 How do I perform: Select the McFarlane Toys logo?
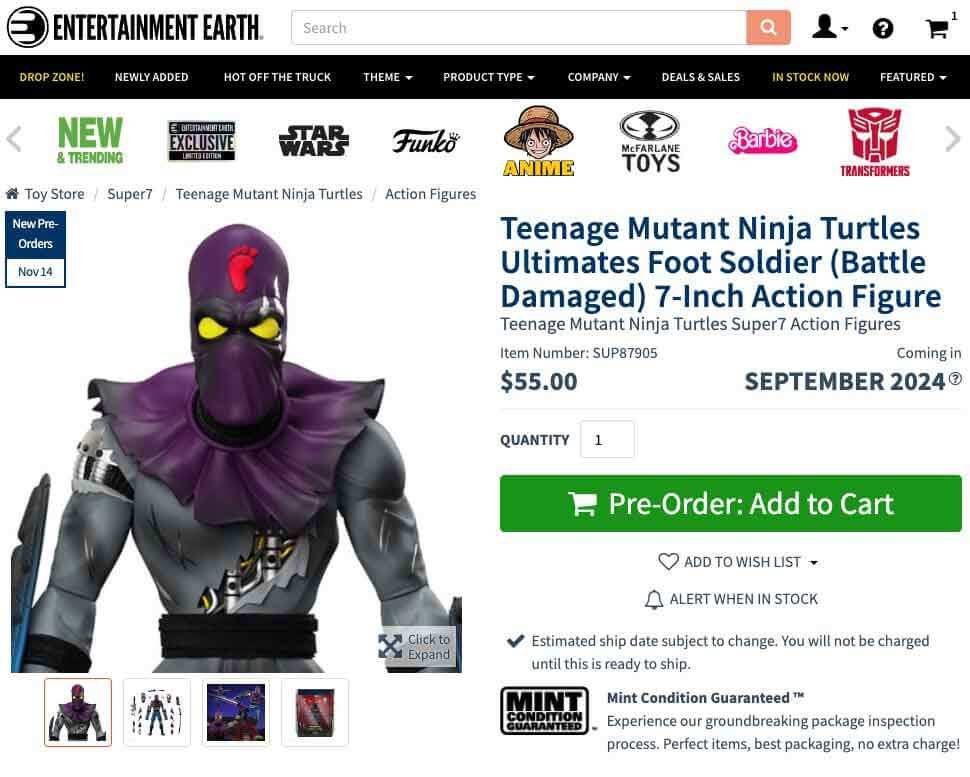(x=649, y=140)
